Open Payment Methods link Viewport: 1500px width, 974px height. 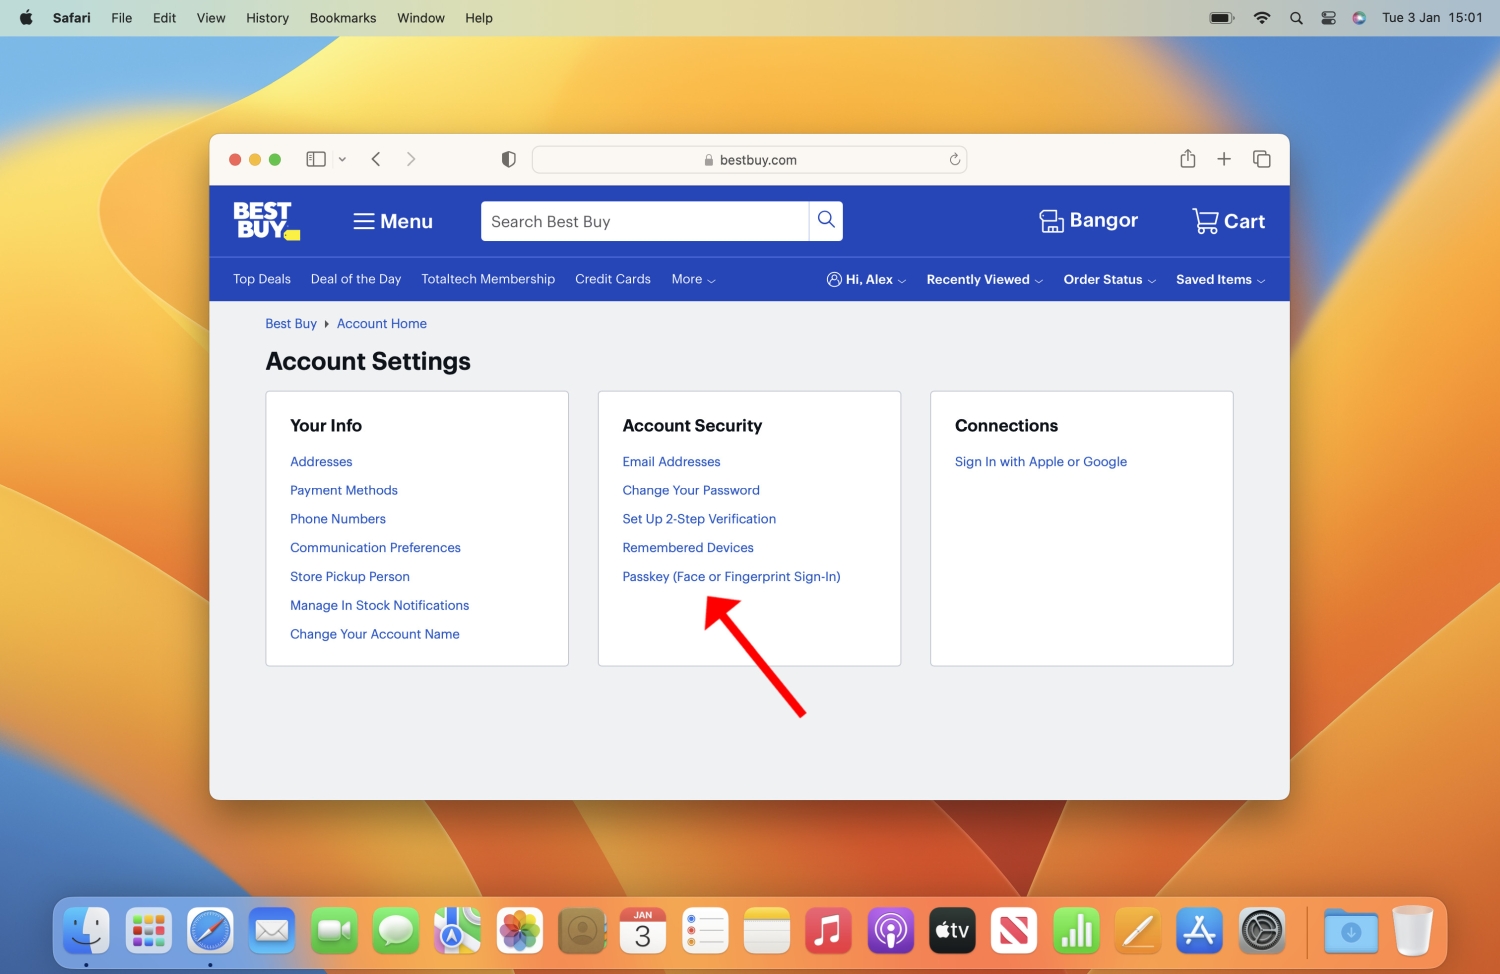click(x=344, y=490)
